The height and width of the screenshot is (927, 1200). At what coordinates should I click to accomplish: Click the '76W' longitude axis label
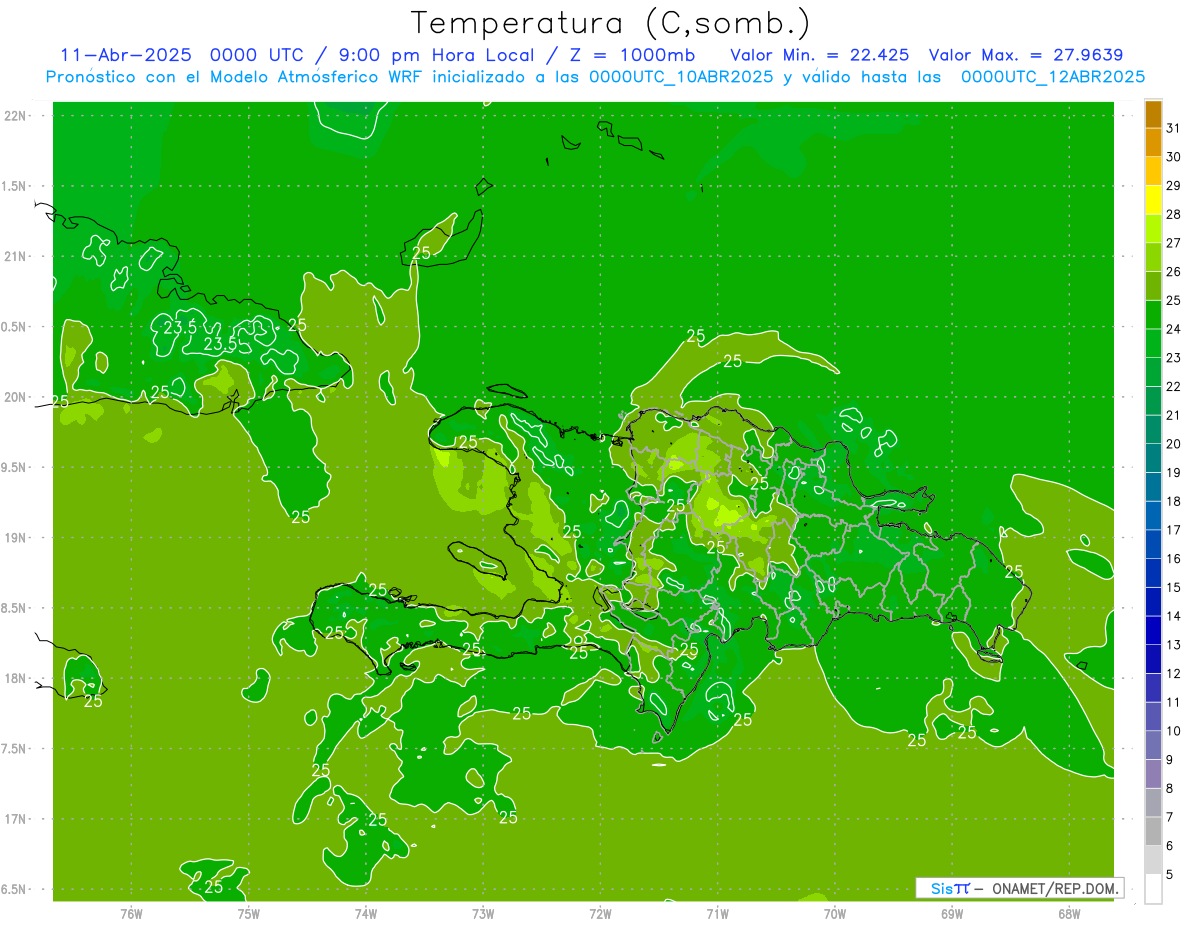[131, 914]
